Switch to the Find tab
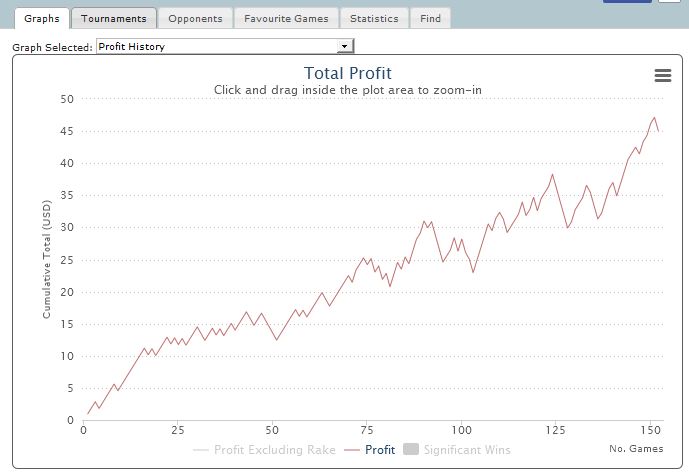The image size is (689, 473). pyautogui.click(x=430, y=18)
